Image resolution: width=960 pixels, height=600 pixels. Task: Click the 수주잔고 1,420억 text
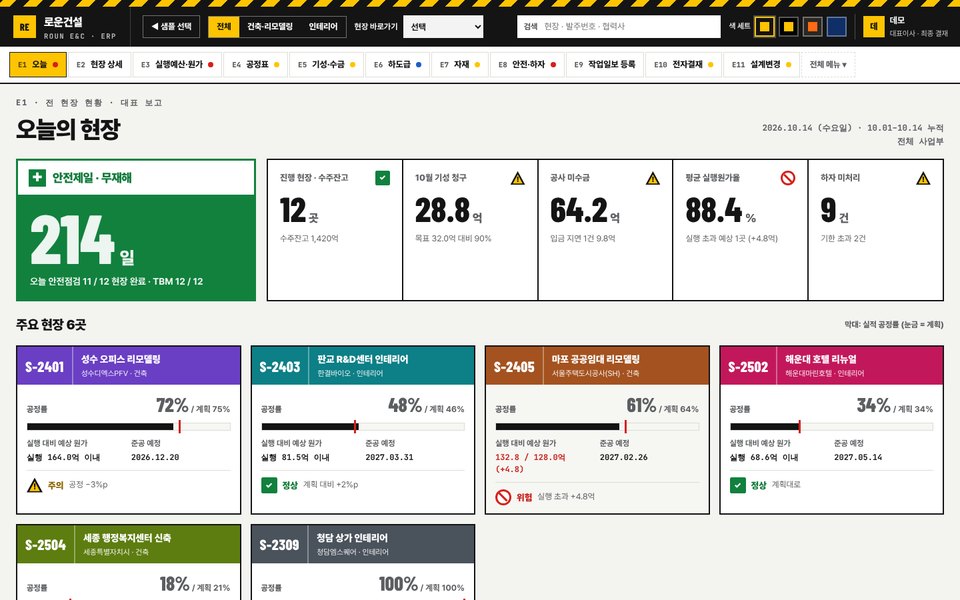coord(309,239)
